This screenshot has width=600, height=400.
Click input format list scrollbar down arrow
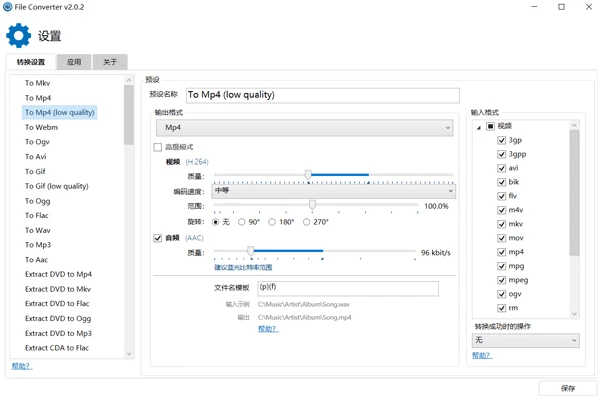(x=574, y=314)
